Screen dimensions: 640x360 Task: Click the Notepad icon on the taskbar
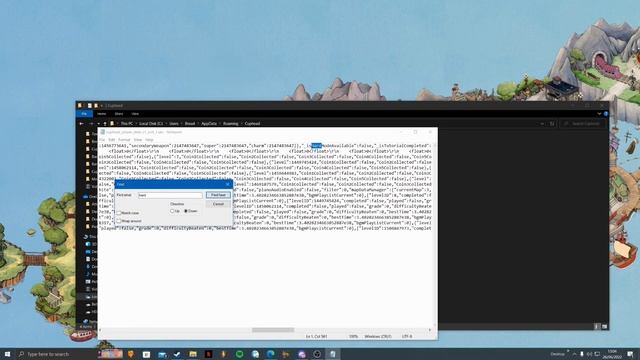pyautogui.click(x=333, y=354)
